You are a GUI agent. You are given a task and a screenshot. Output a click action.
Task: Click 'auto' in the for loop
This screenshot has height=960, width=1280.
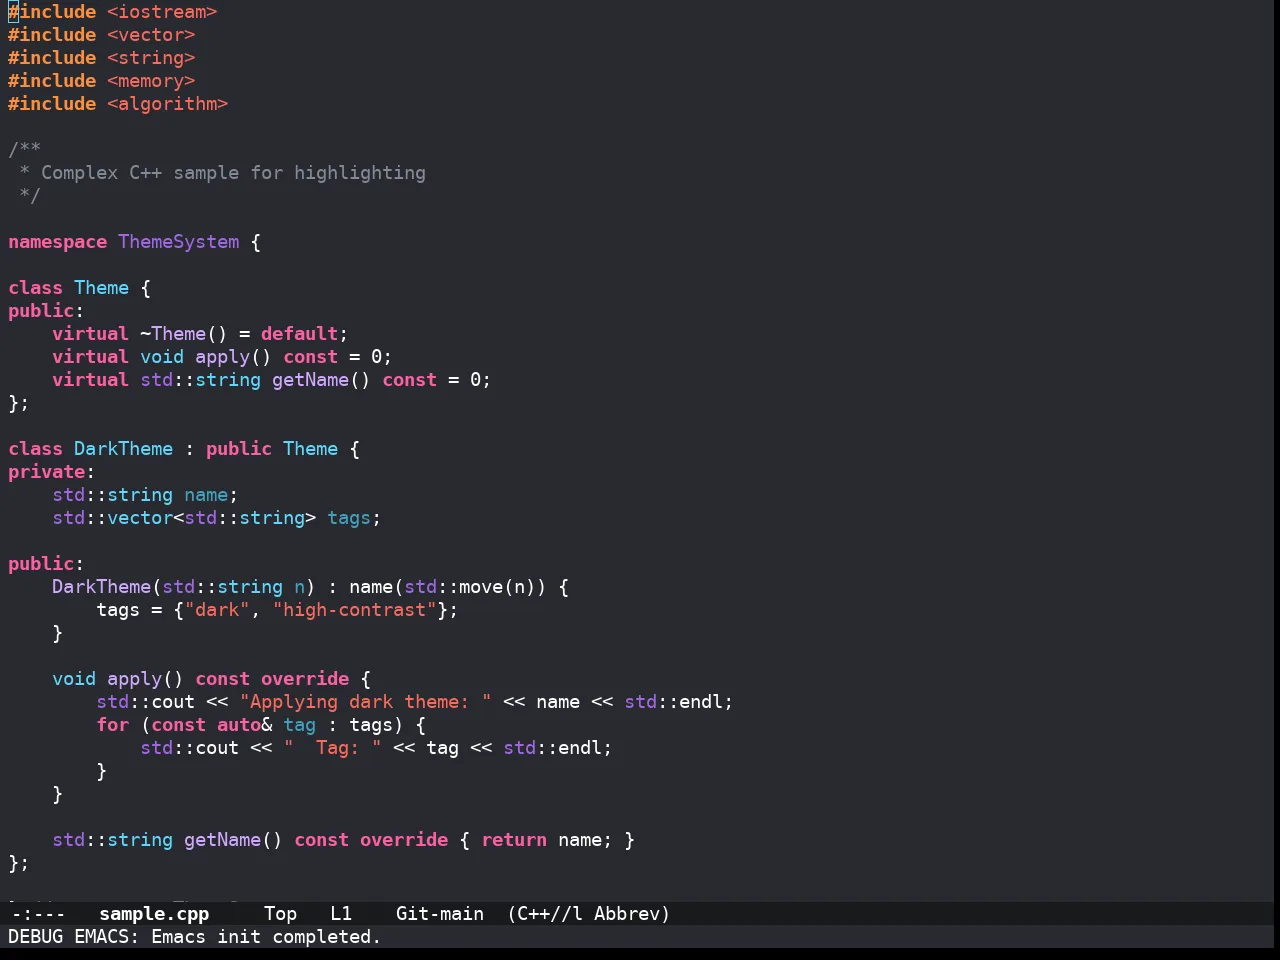tap(239, 725)
